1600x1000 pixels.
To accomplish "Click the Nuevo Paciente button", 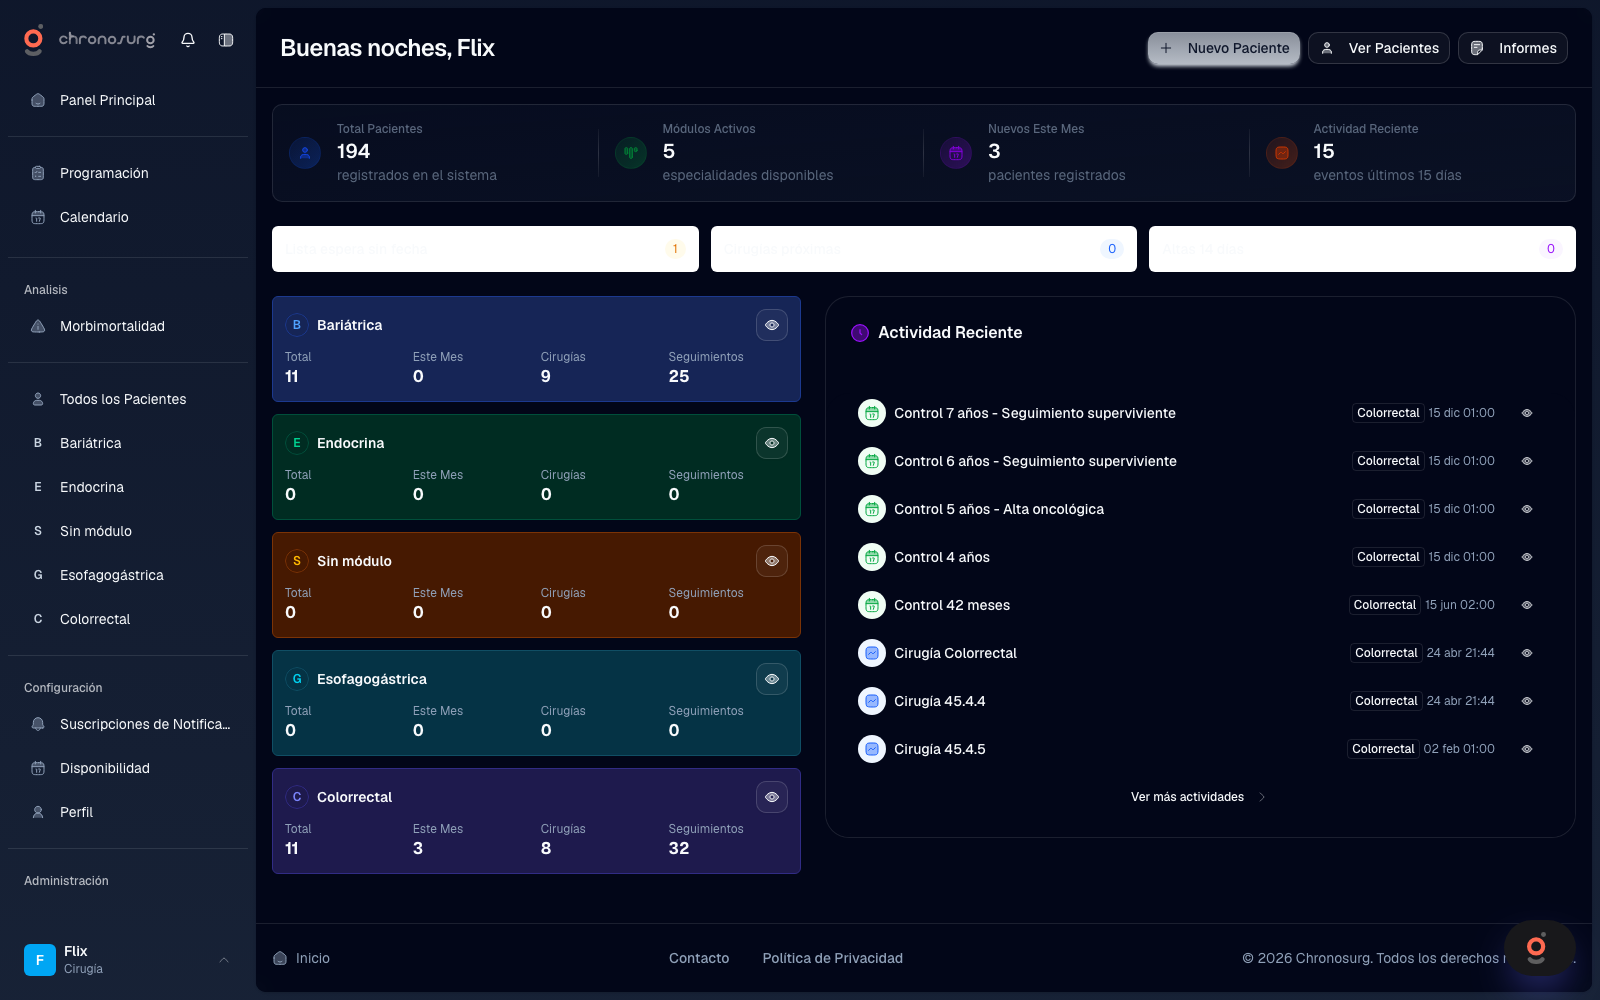I will point(1224,48).
